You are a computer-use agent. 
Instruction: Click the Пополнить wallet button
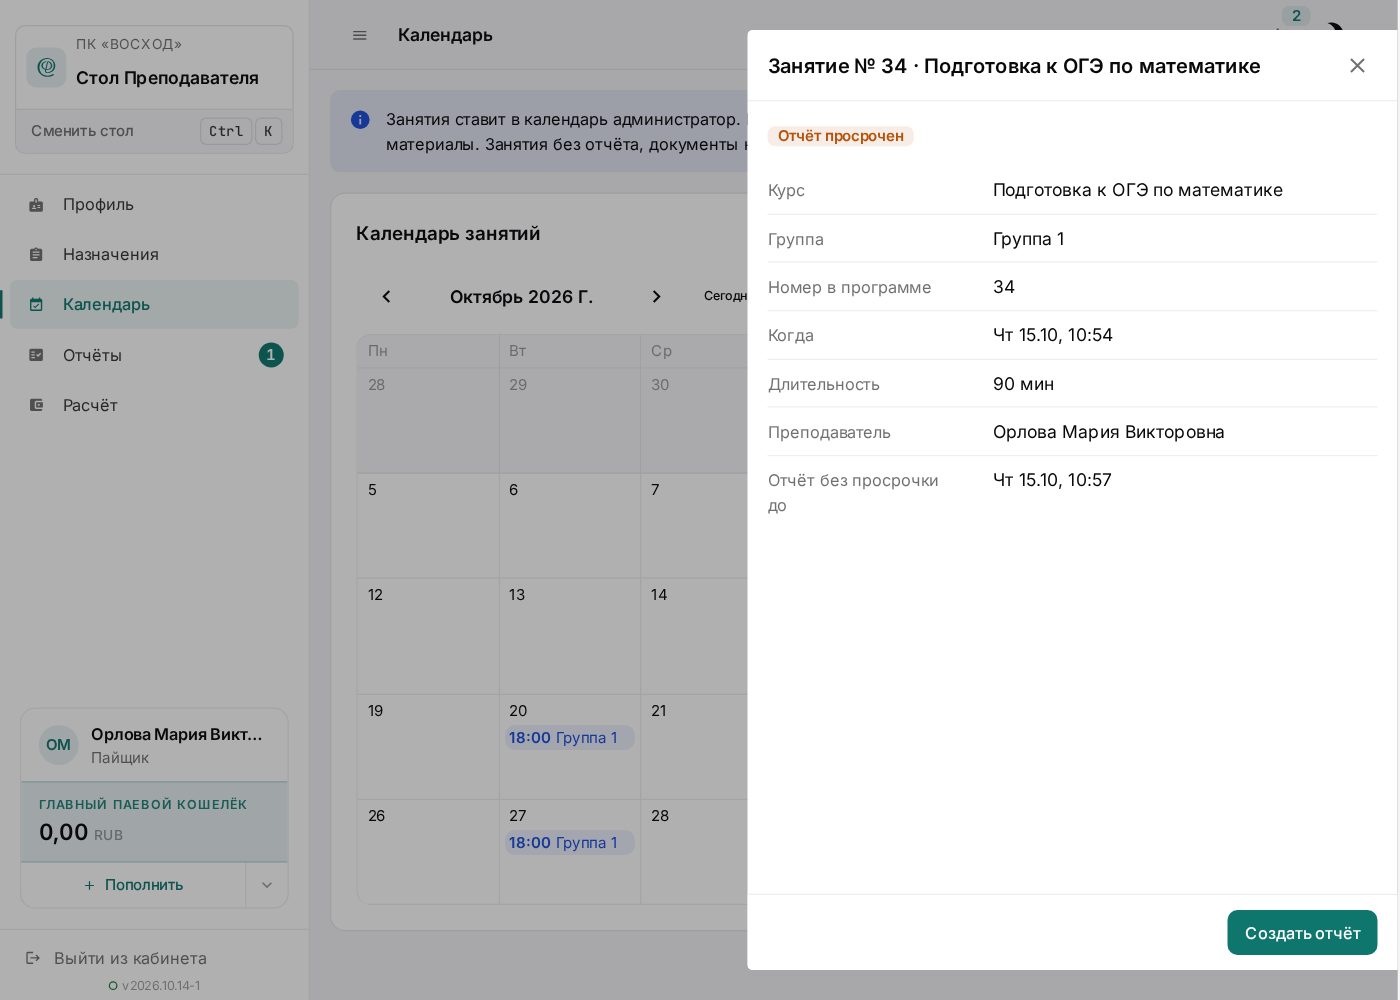134,885
